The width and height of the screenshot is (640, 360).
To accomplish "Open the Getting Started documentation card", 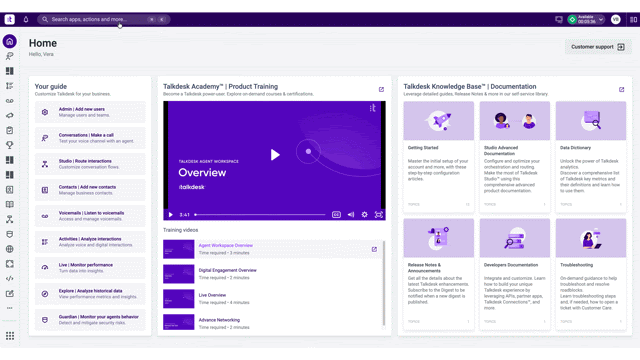I will coord(438,156).
